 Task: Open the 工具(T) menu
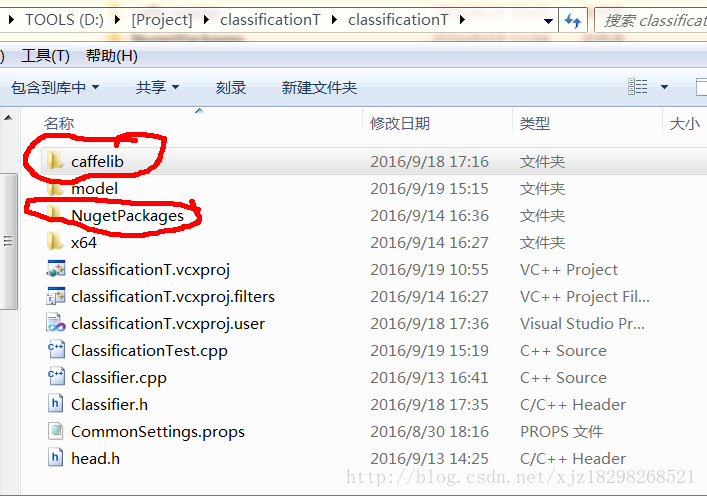coord(45,56)
